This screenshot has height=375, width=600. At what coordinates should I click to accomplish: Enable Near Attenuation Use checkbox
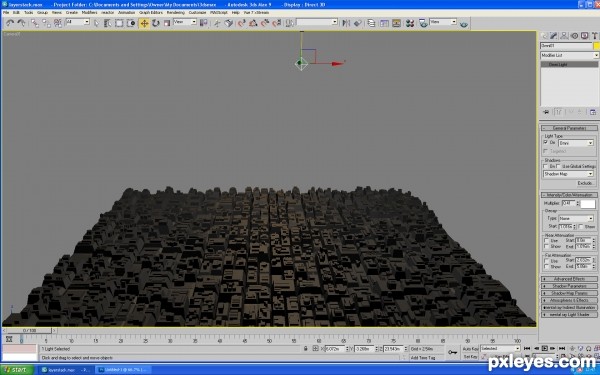[546, 241]
